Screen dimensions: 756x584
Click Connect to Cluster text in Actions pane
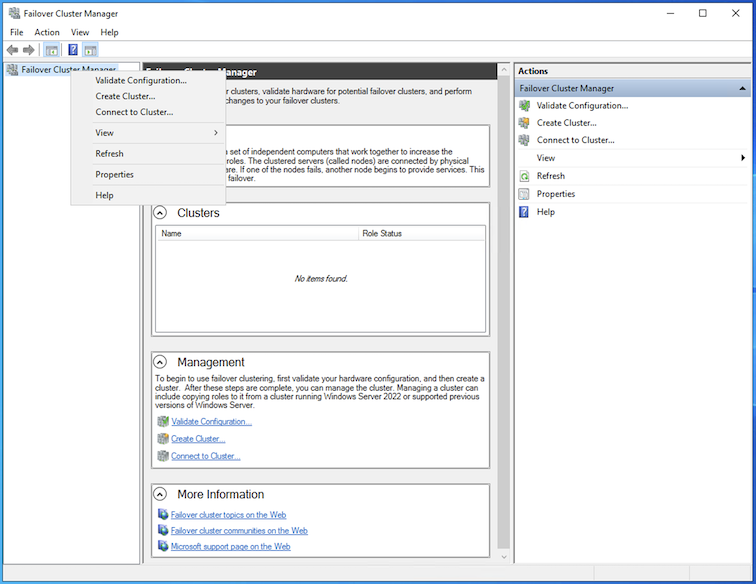pos(576,140)
